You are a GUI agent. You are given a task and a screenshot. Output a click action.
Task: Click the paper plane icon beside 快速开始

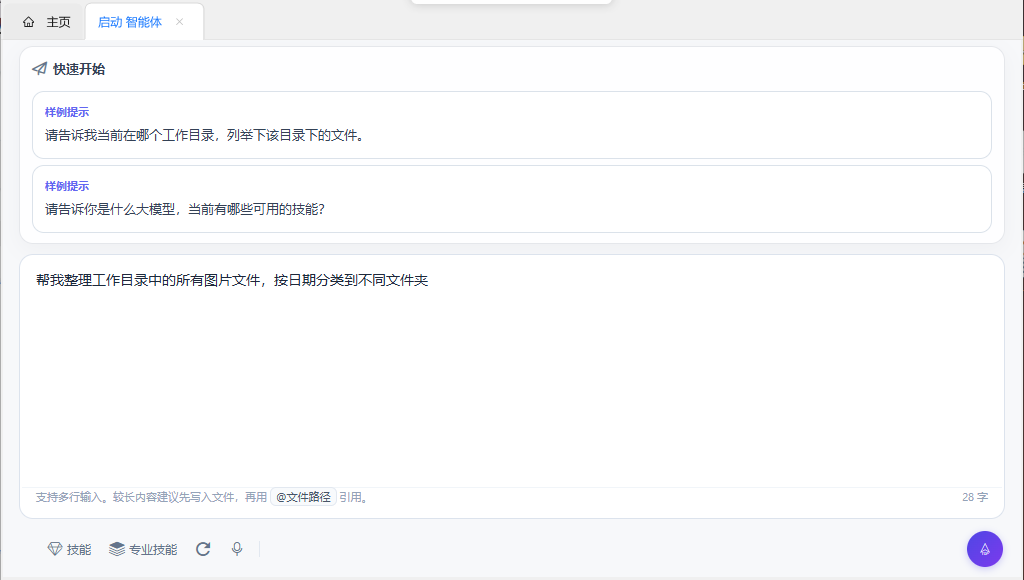[x=37, y=69]
